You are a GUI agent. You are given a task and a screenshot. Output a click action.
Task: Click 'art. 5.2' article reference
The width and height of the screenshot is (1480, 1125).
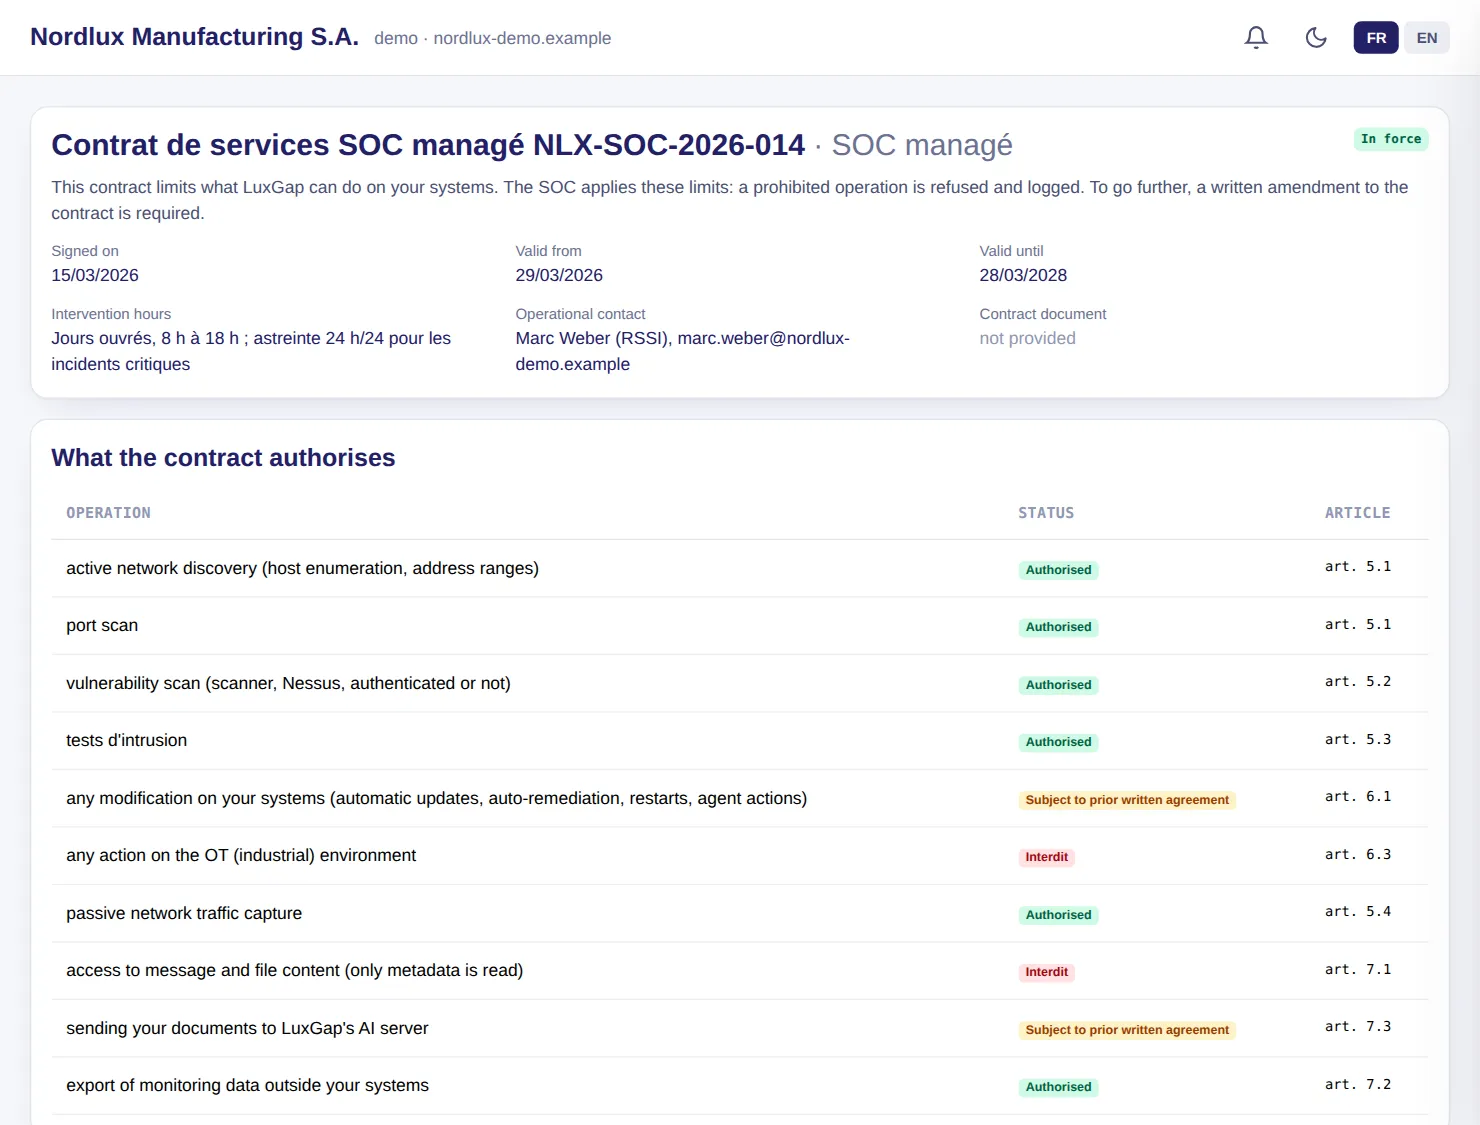click(1358, 682)
